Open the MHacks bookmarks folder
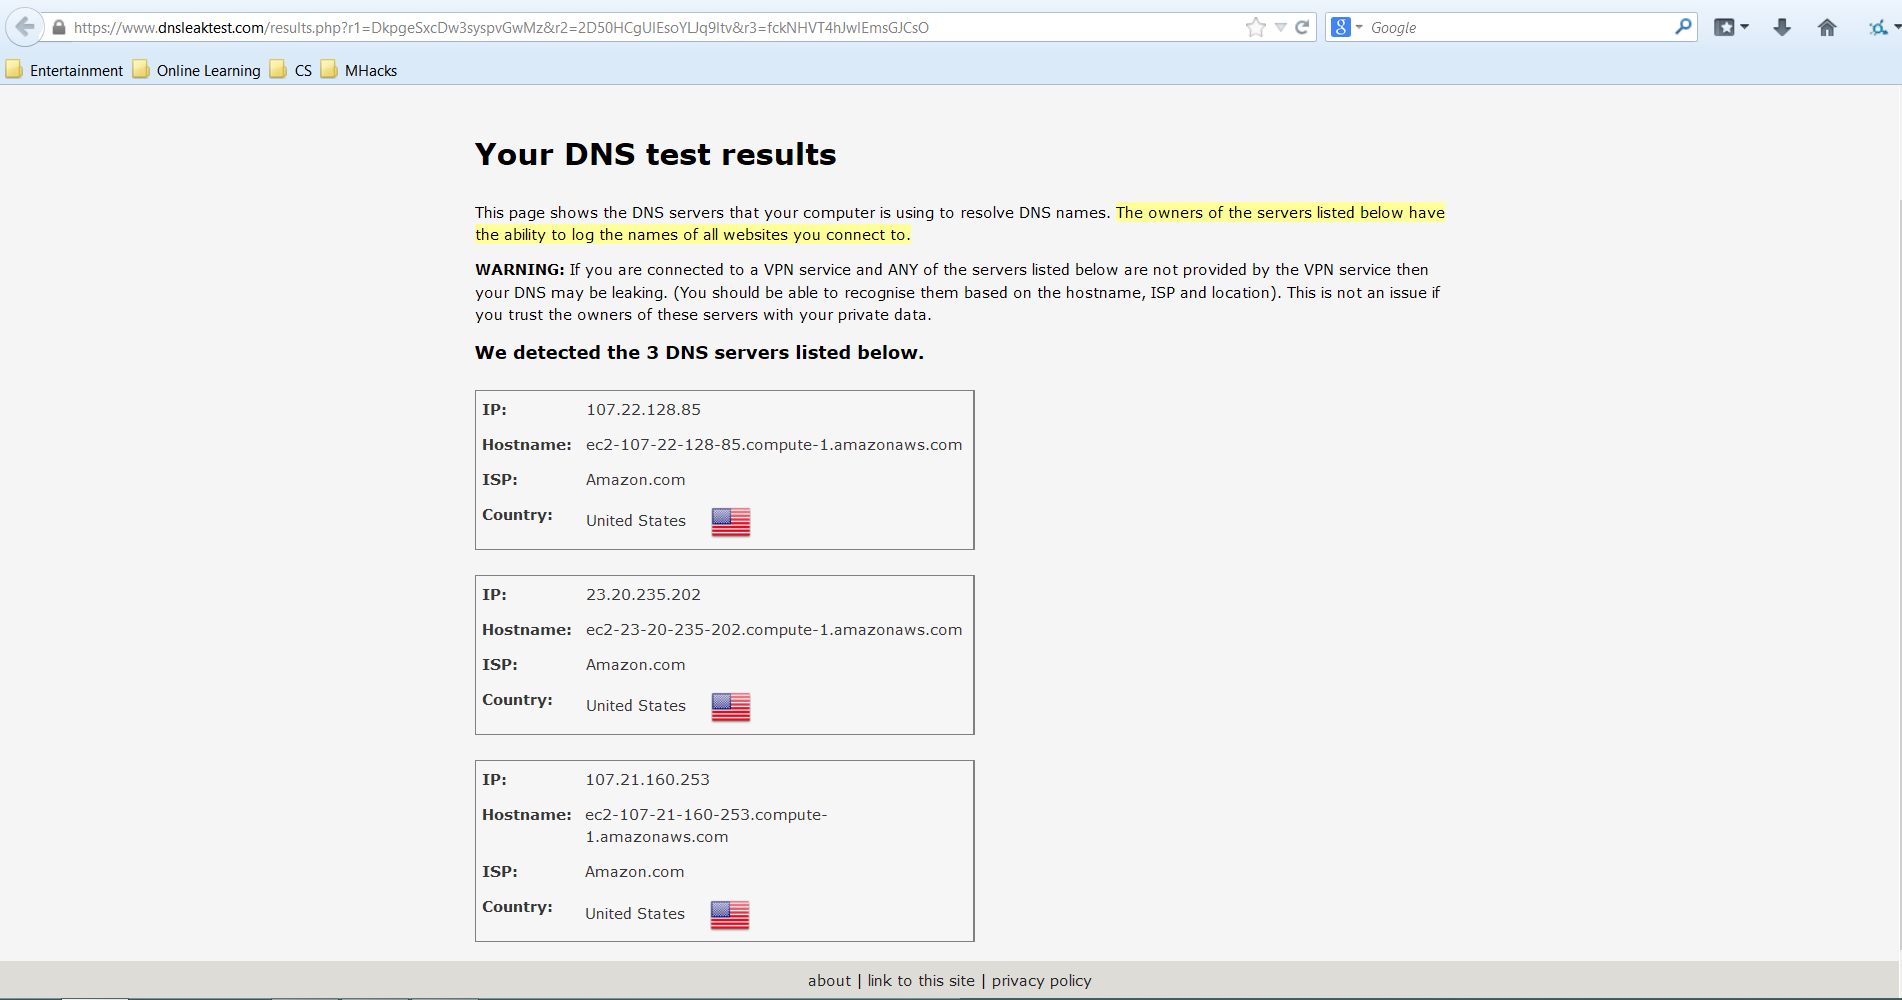This screenshot has height=1000, width=1902. click(x=359, y=70)
